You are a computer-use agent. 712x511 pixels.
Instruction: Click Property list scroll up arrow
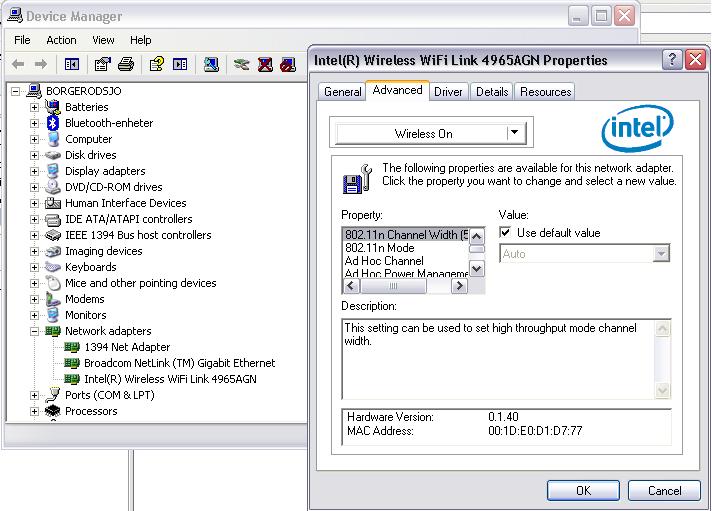click(477, 236)
